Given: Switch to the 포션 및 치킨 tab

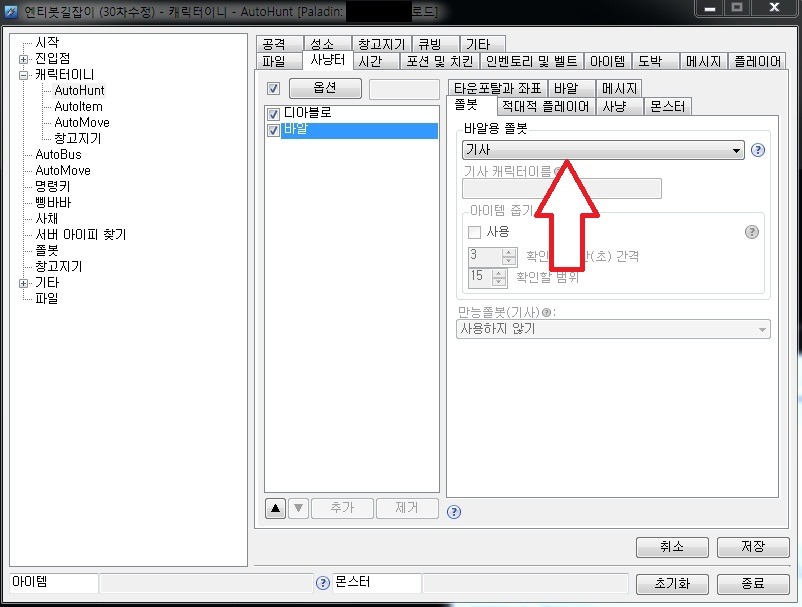Looking at the screenshot, I should pos(439,61).
